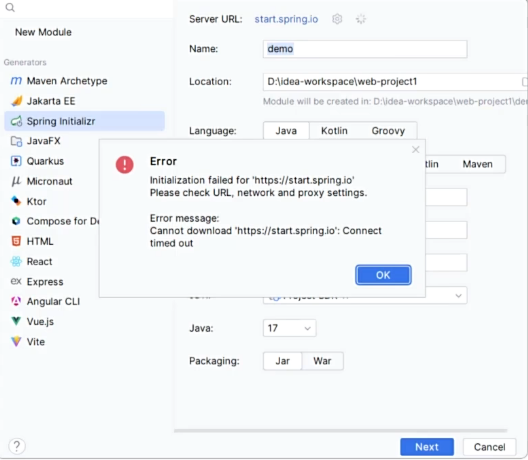Select the Vue.js generator icon
The height and width of the screenshot is (460, 528).
(x=16, y=321)
